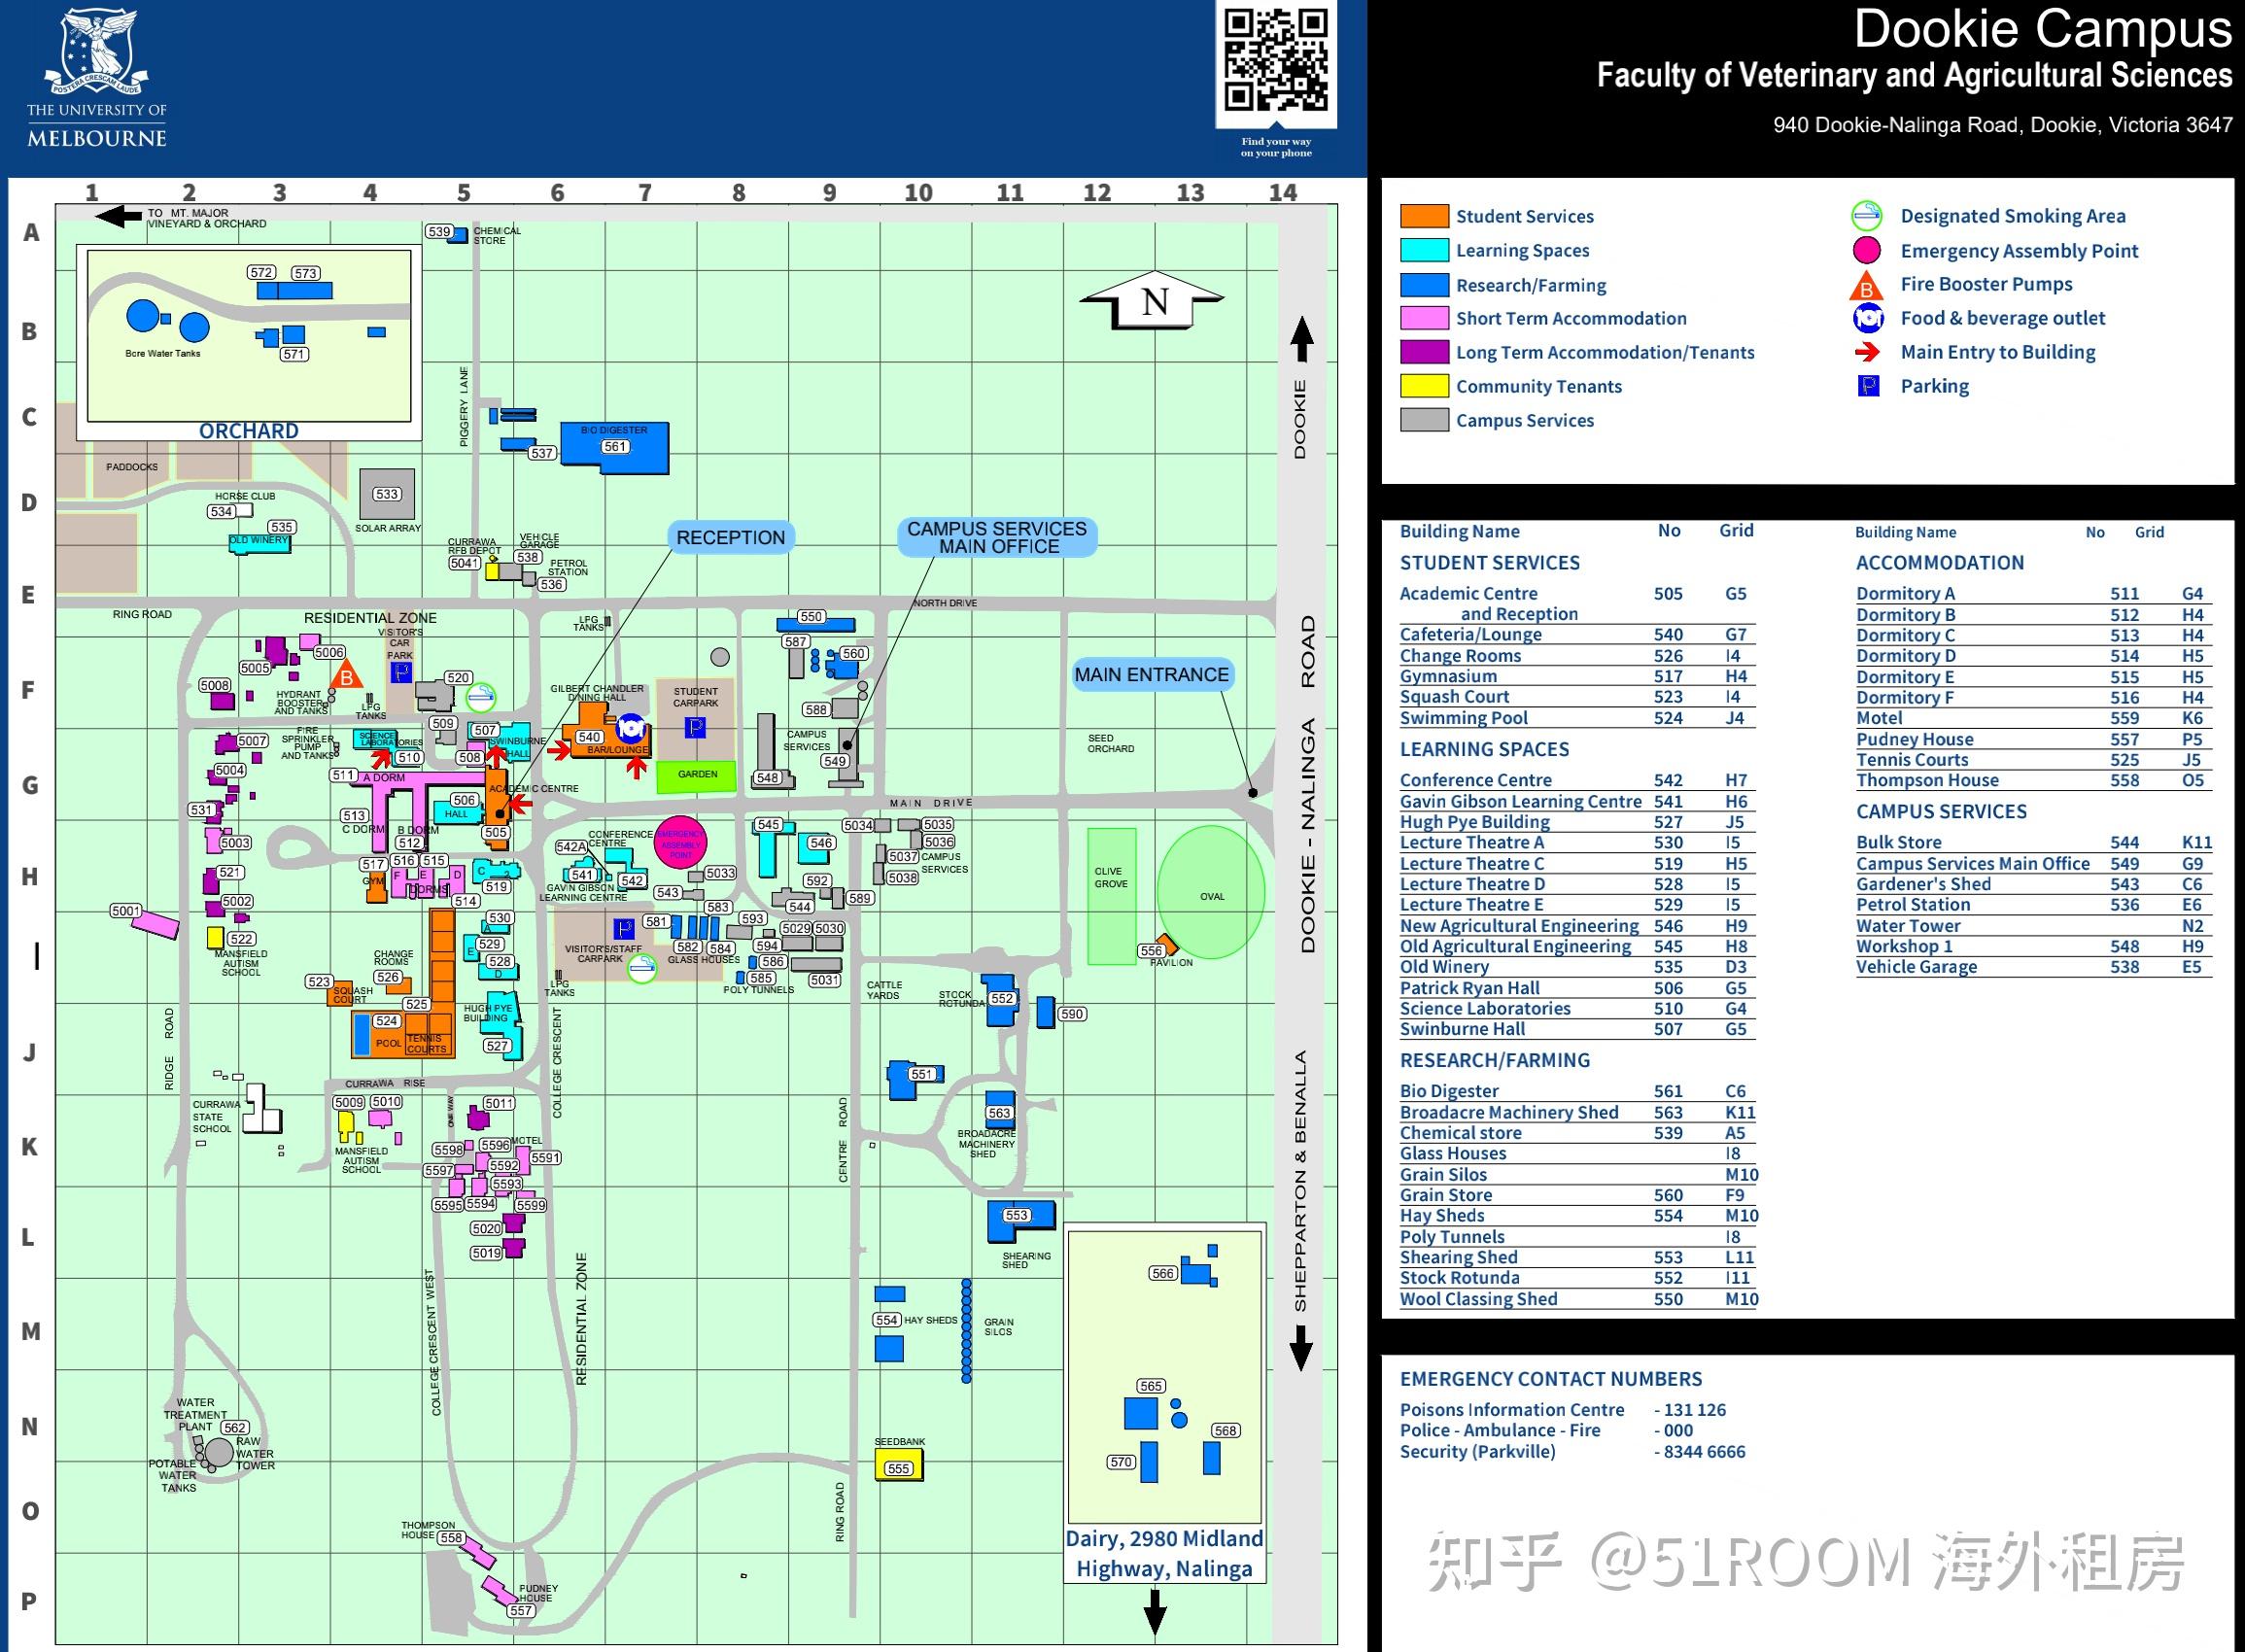Screen dimensions: 2245x1652
Task: Click the QR code image
Action: pos(1276,59)
